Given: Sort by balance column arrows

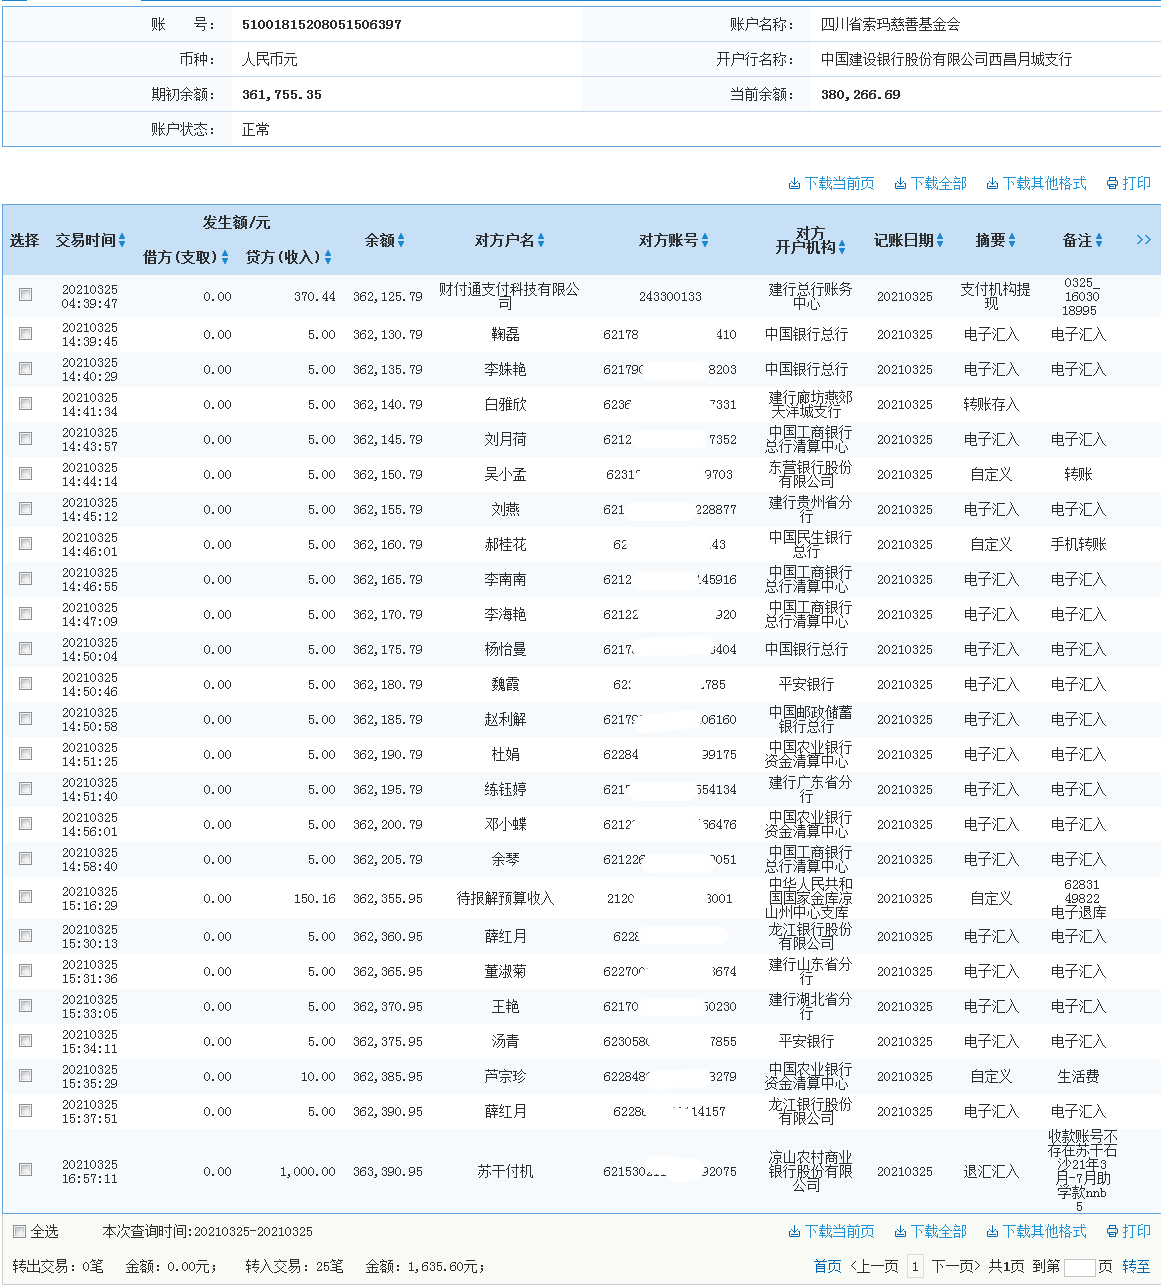Looking at the screenshot, I should [x=401, y=241].
